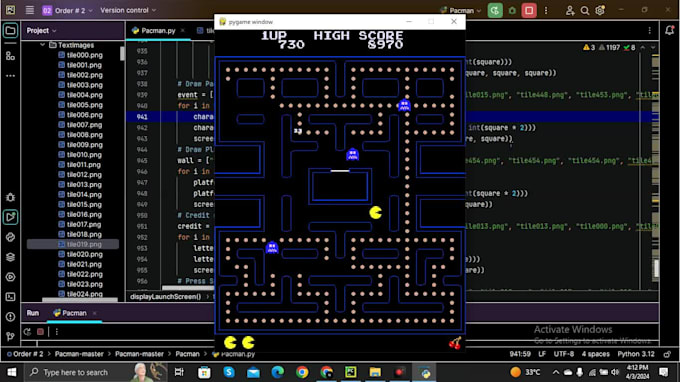Click the project tree vertical scrollbar
Viewport: 680px width, 382px height.
(x=122, y=53)
